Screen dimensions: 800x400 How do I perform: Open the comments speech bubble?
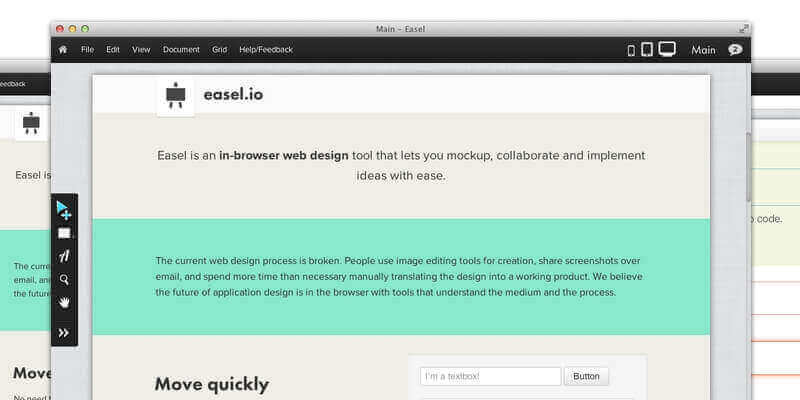tap(736, 49)
